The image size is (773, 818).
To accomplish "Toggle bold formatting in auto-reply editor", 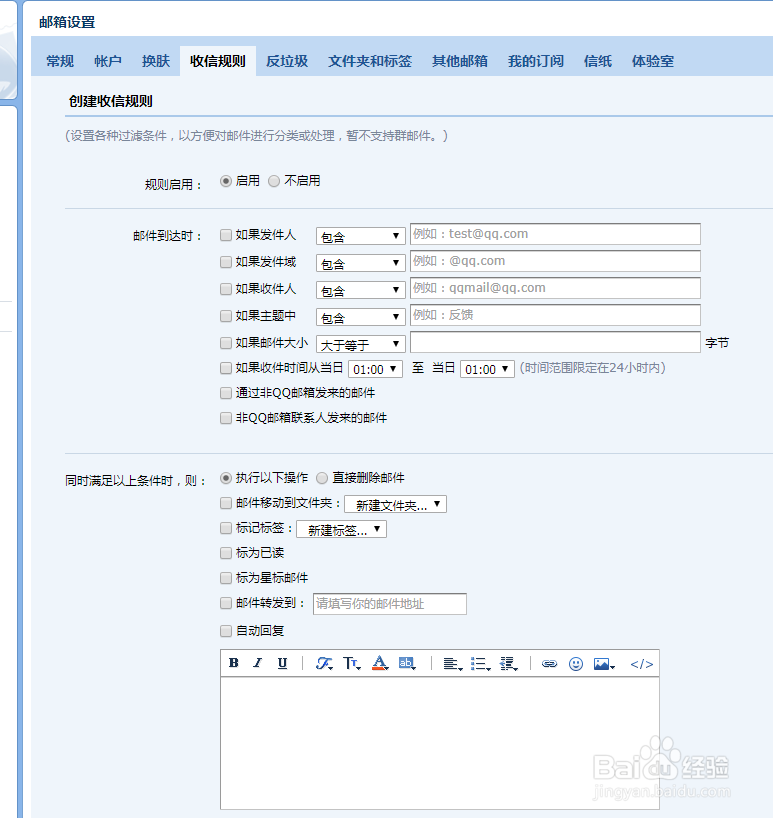I will click(234, 663).
